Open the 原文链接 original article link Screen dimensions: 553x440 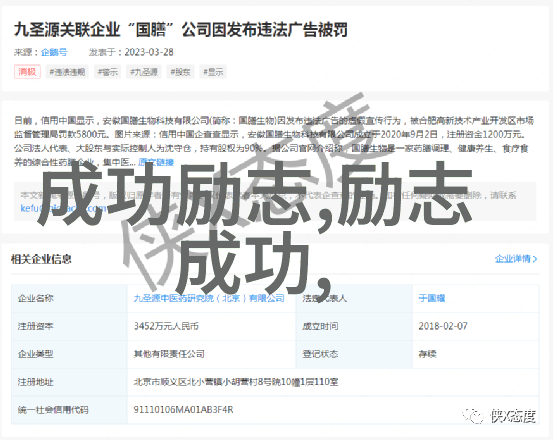[156, 162]
